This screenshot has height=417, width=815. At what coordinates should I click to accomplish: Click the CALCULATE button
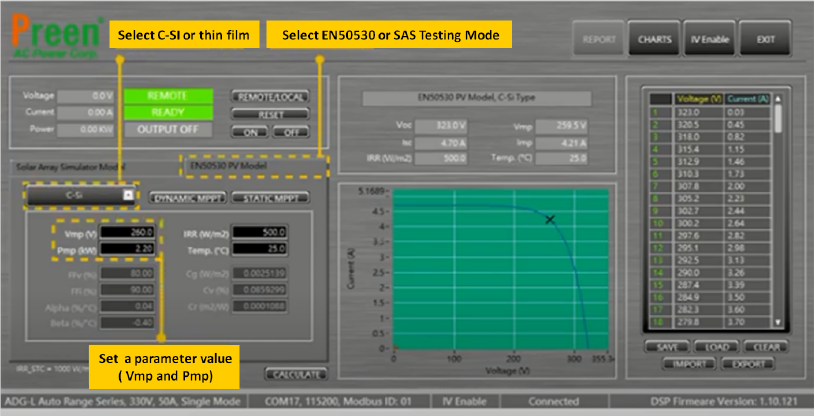pos(296,374)
